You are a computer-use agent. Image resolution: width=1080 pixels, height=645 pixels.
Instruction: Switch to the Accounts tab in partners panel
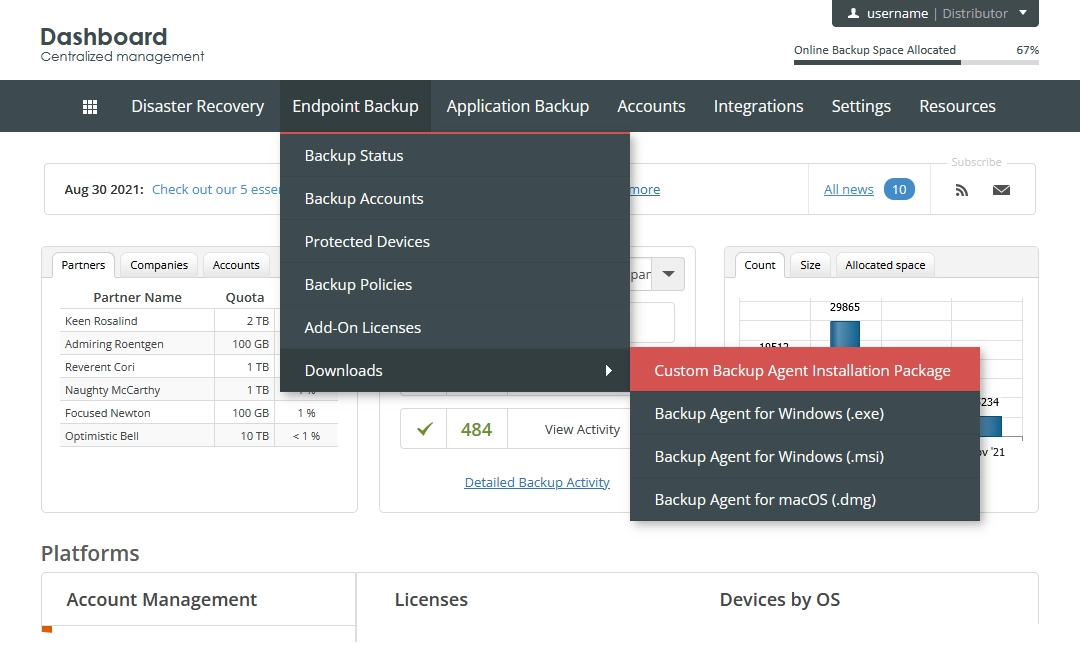[x=236, y=265]
